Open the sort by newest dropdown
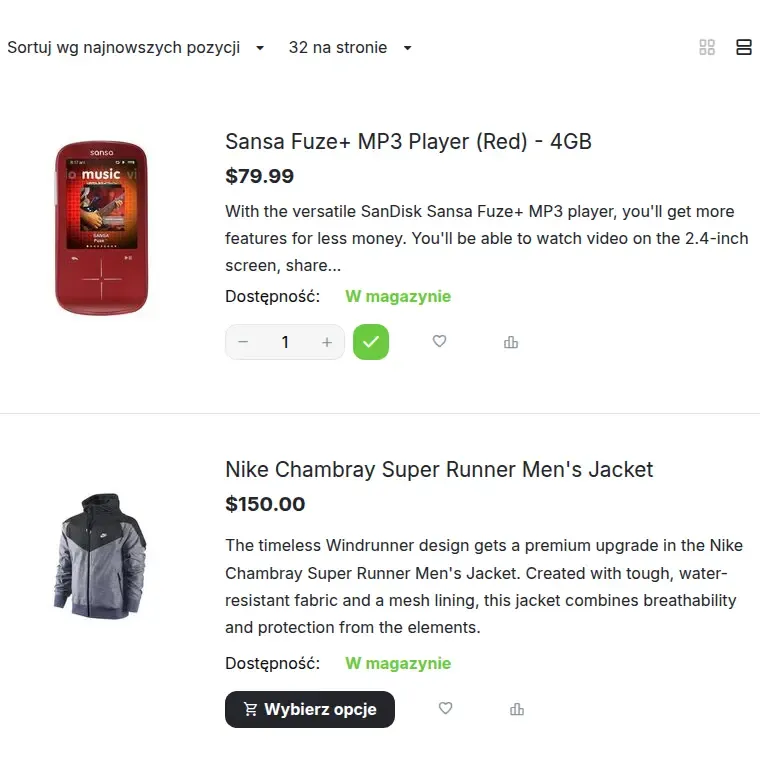This screenshot has width=760, height=774. (x=136, y=47)
